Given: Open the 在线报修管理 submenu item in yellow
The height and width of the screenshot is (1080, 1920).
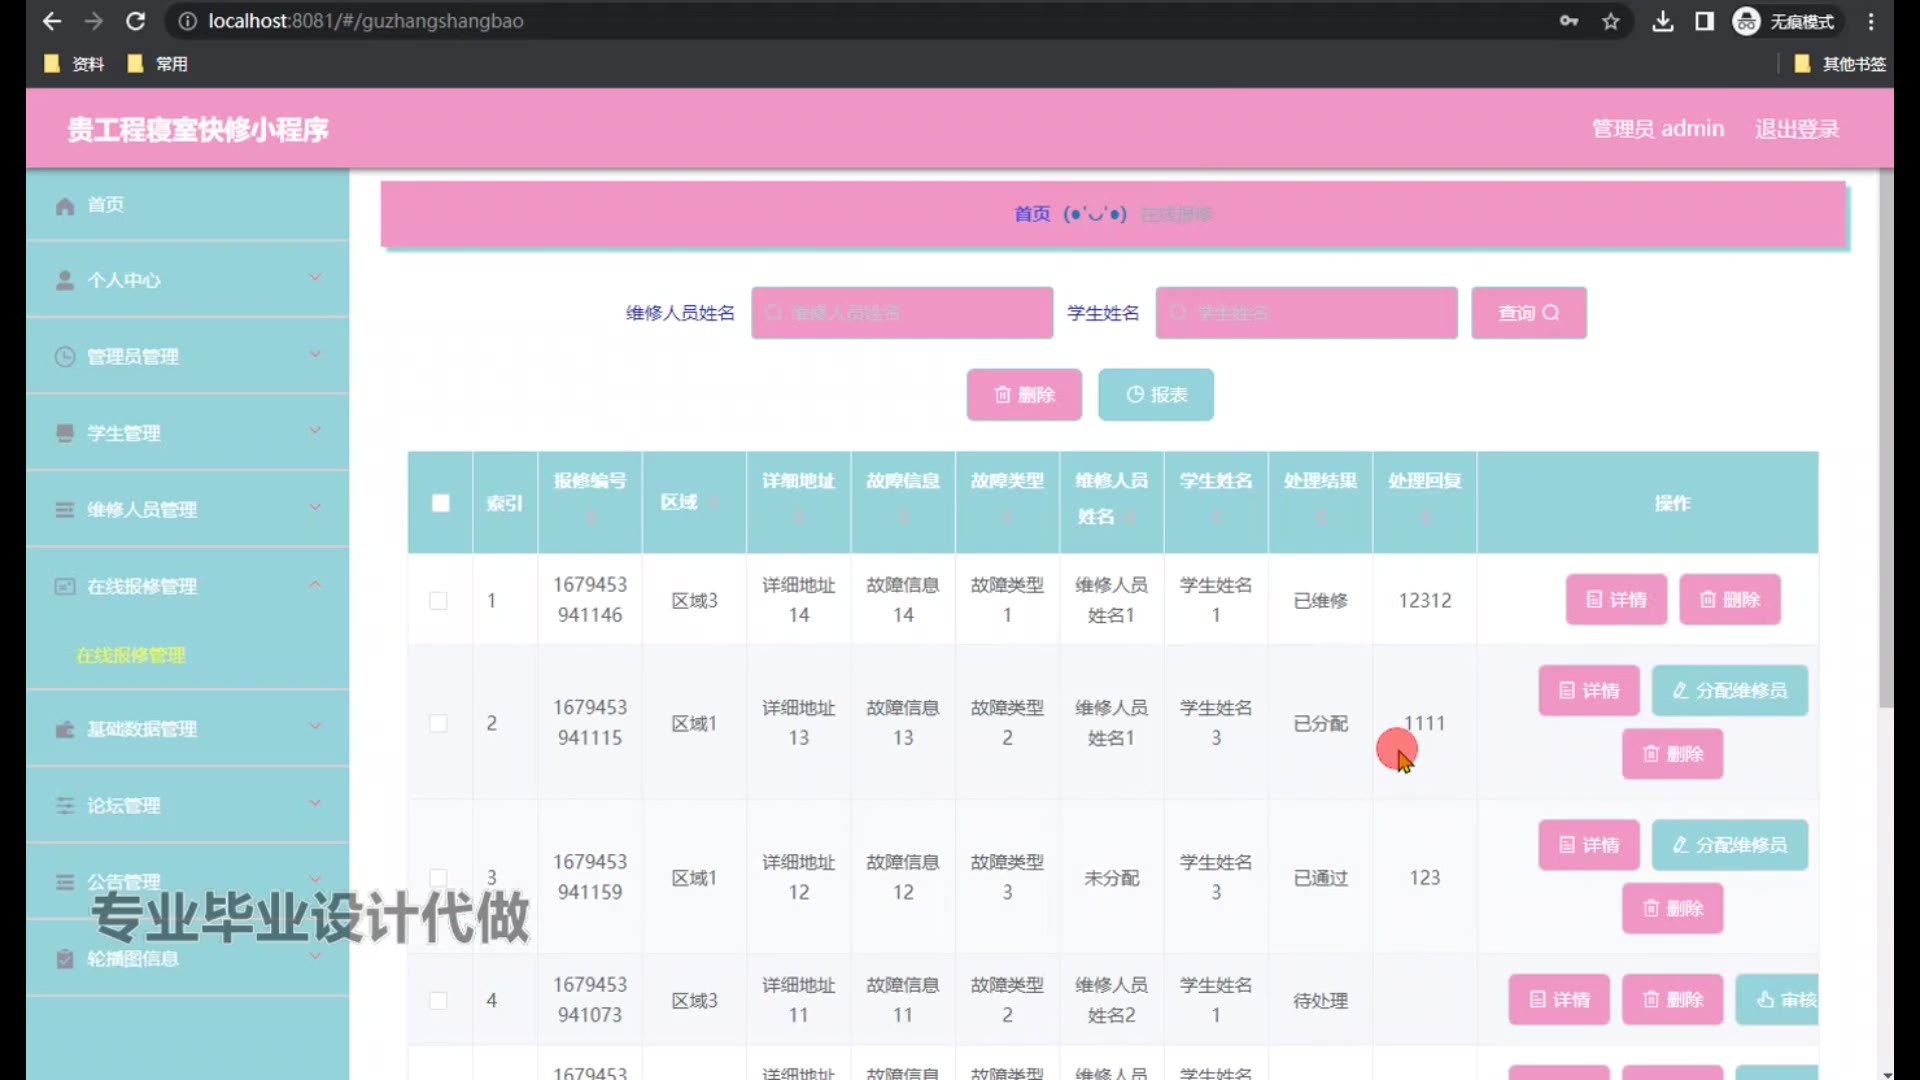Looking at the screenshot, I should click(x=131, y=655).
